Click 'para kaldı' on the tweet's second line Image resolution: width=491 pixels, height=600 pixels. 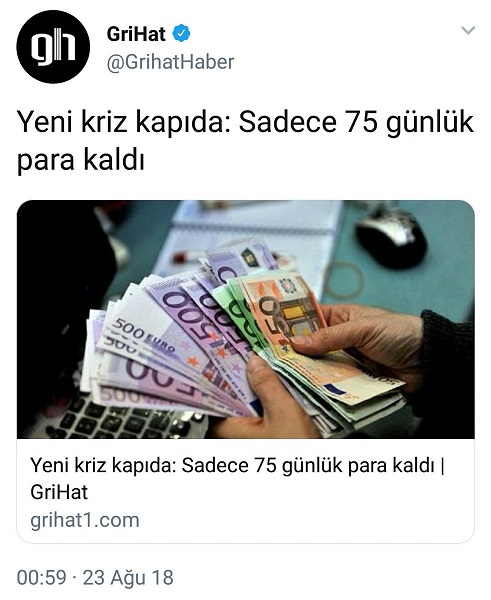coord(81,160)
